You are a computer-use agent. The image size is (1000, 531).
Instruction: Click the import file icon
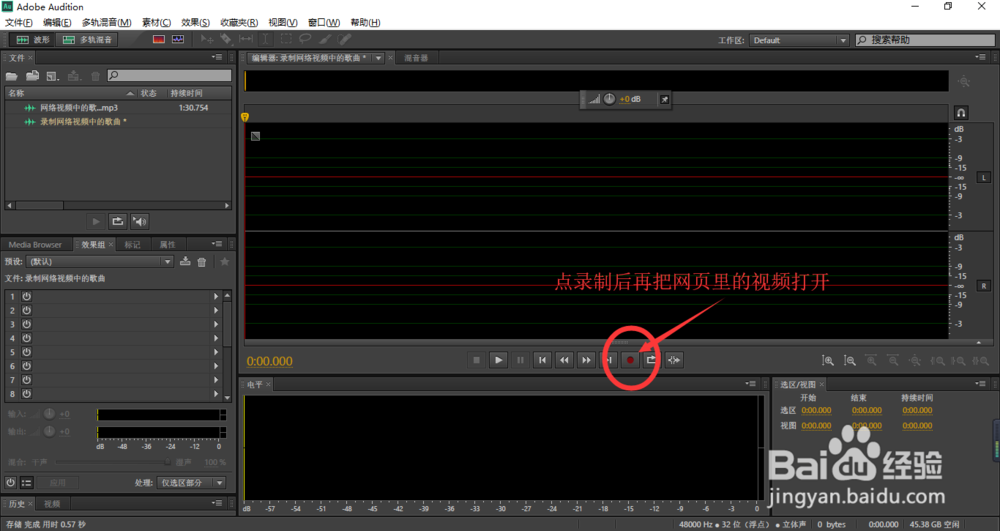33,76
